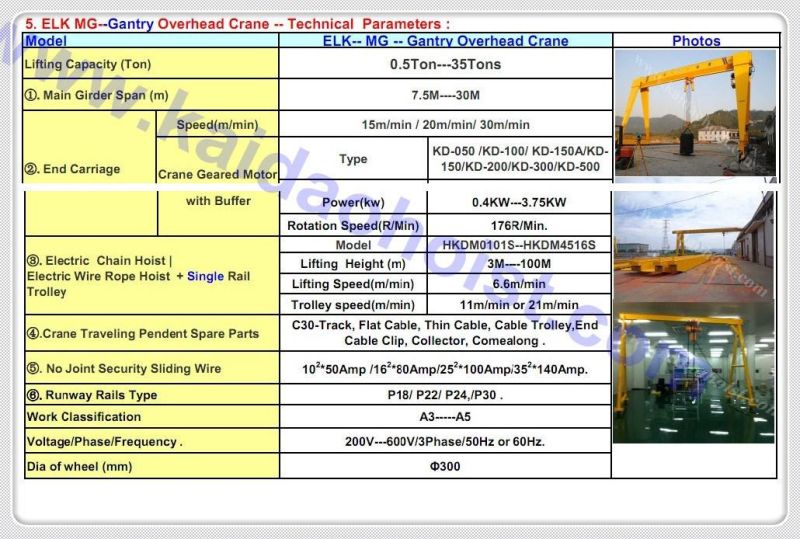Viewport: 800px width, 539px height.
Task: Click 'Crane Traveling Pendent Spare Parts' label
Action: 143,333
